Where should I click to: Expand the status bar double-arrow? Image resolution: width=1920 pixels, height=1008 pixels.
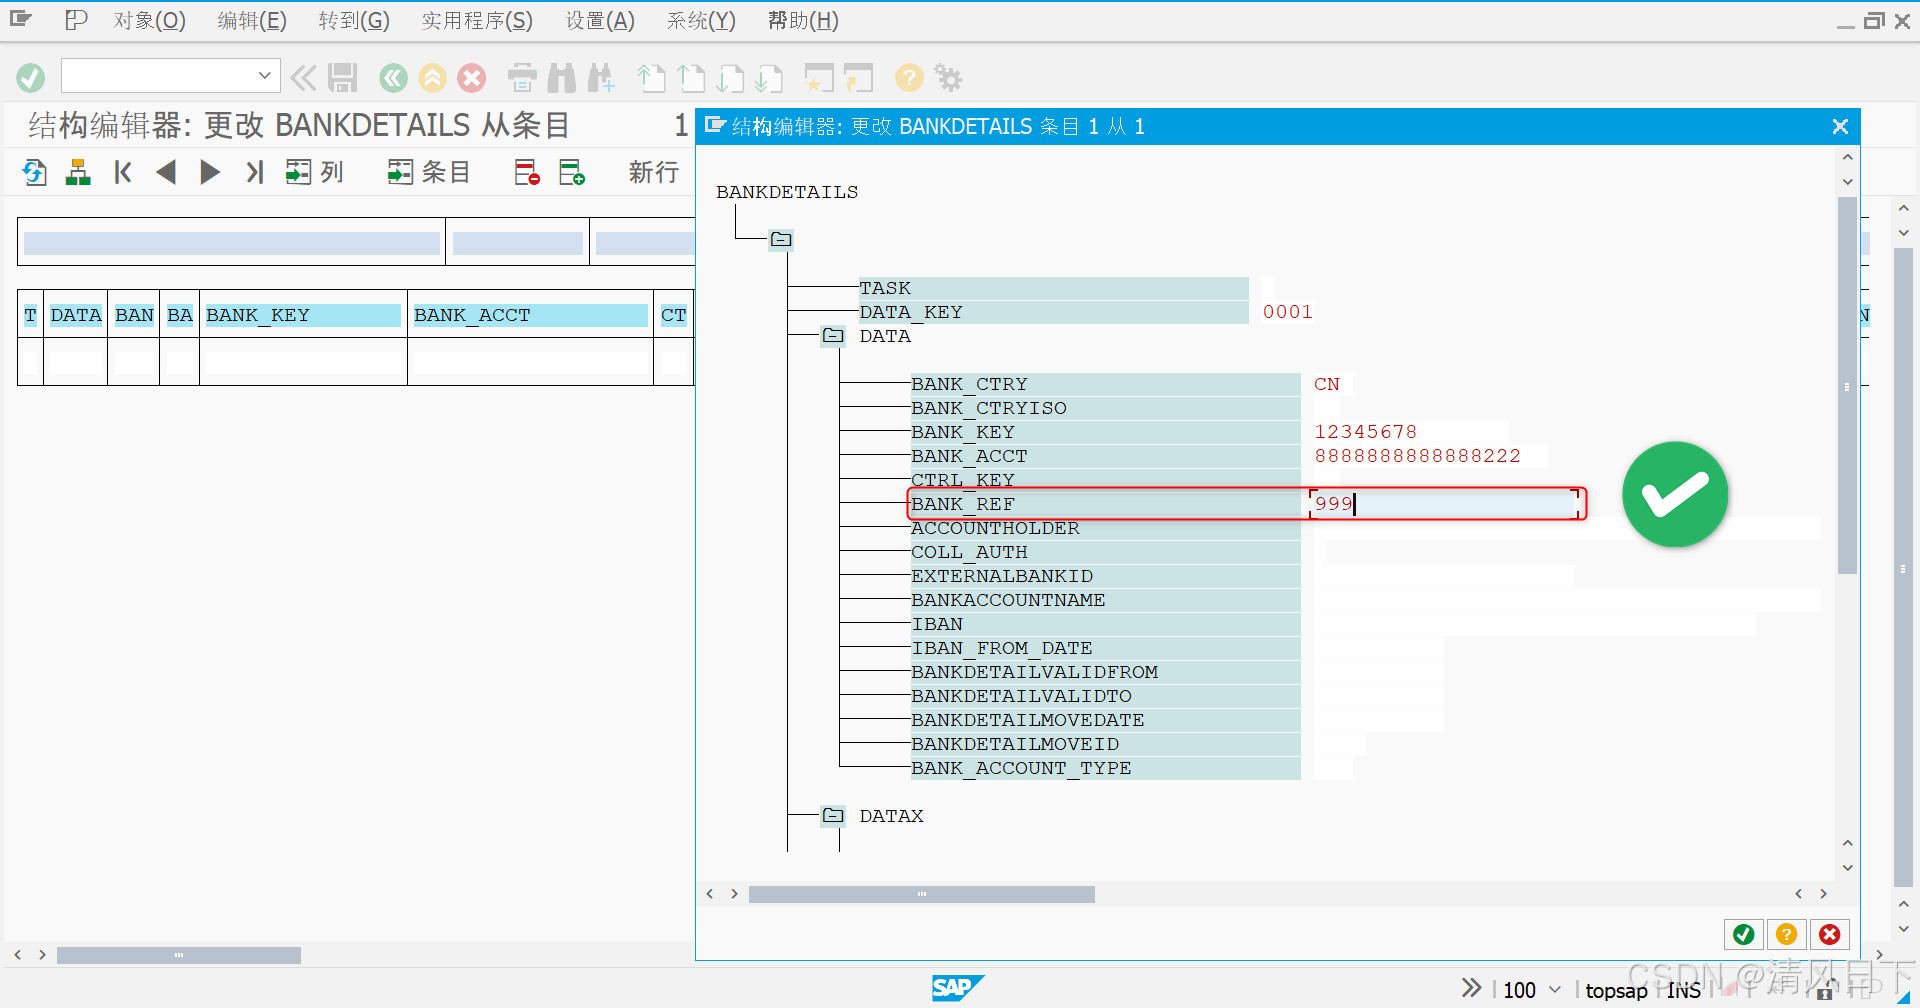tap(1471, 988)
